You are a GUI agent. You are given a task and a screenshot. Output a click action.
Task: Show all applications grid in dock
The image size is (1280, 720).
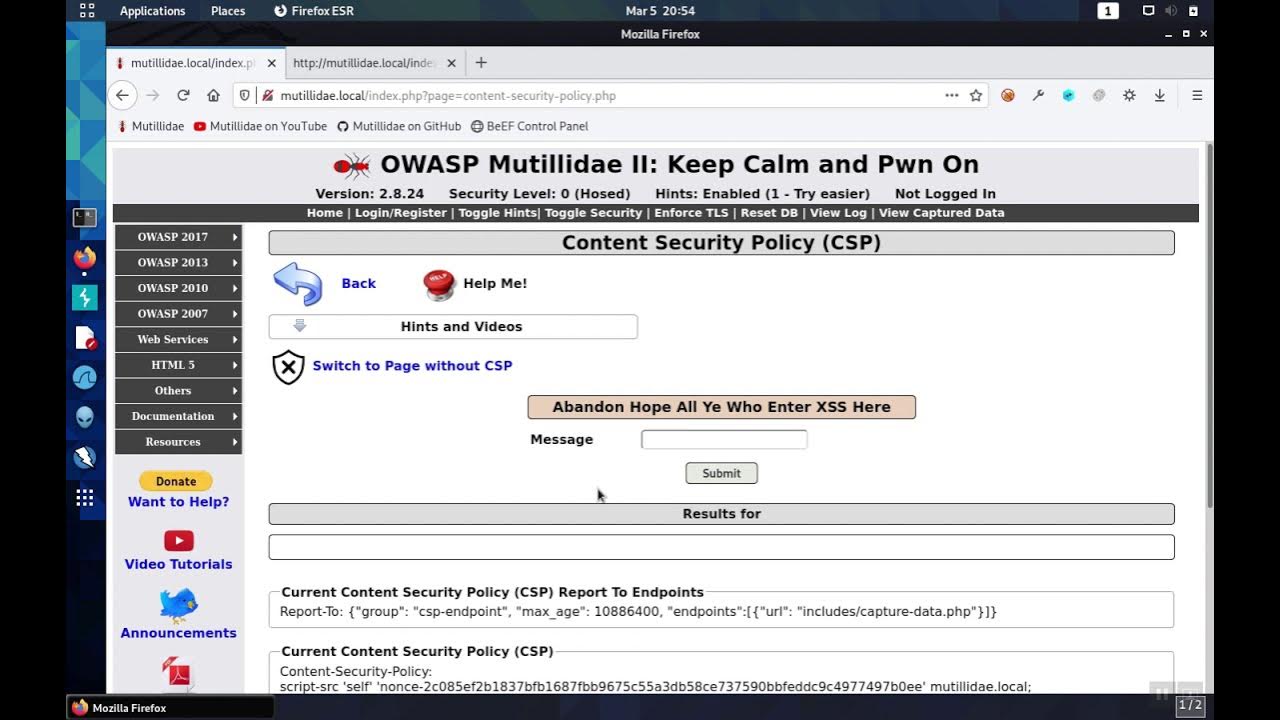click(x=85, y=497)
